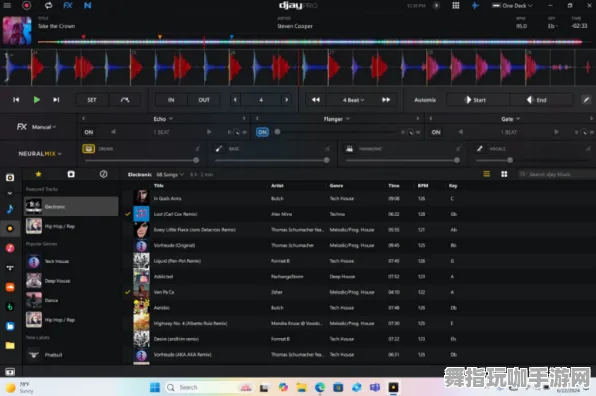Open the Flanger effect dropdown
Screen dimensions: 596x396
pos(336,119)
